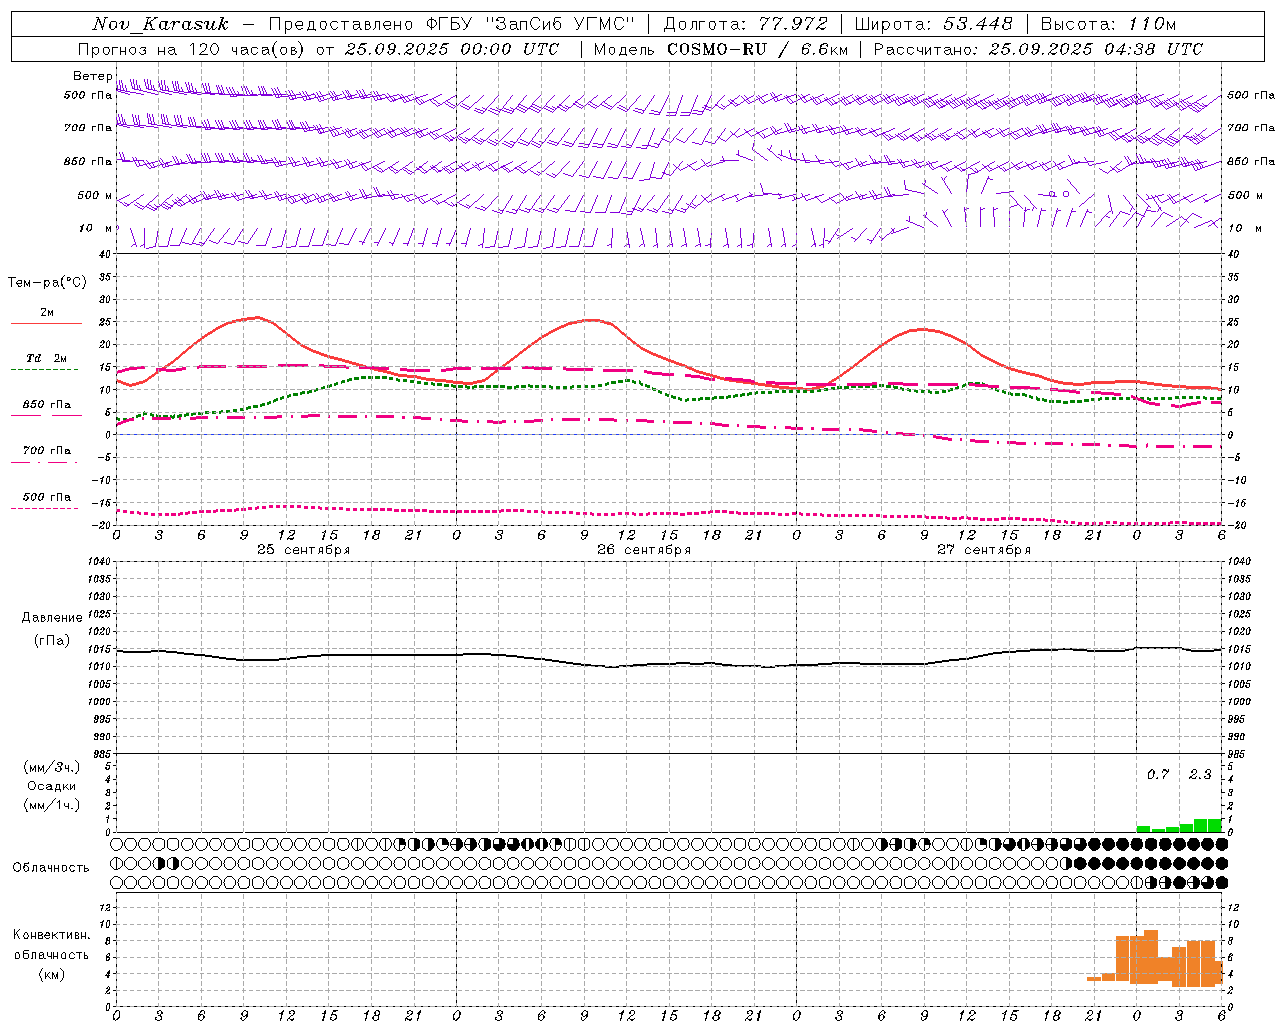
Task: Click the longitude value Долгота: 77.972
Action: (745, 24)
